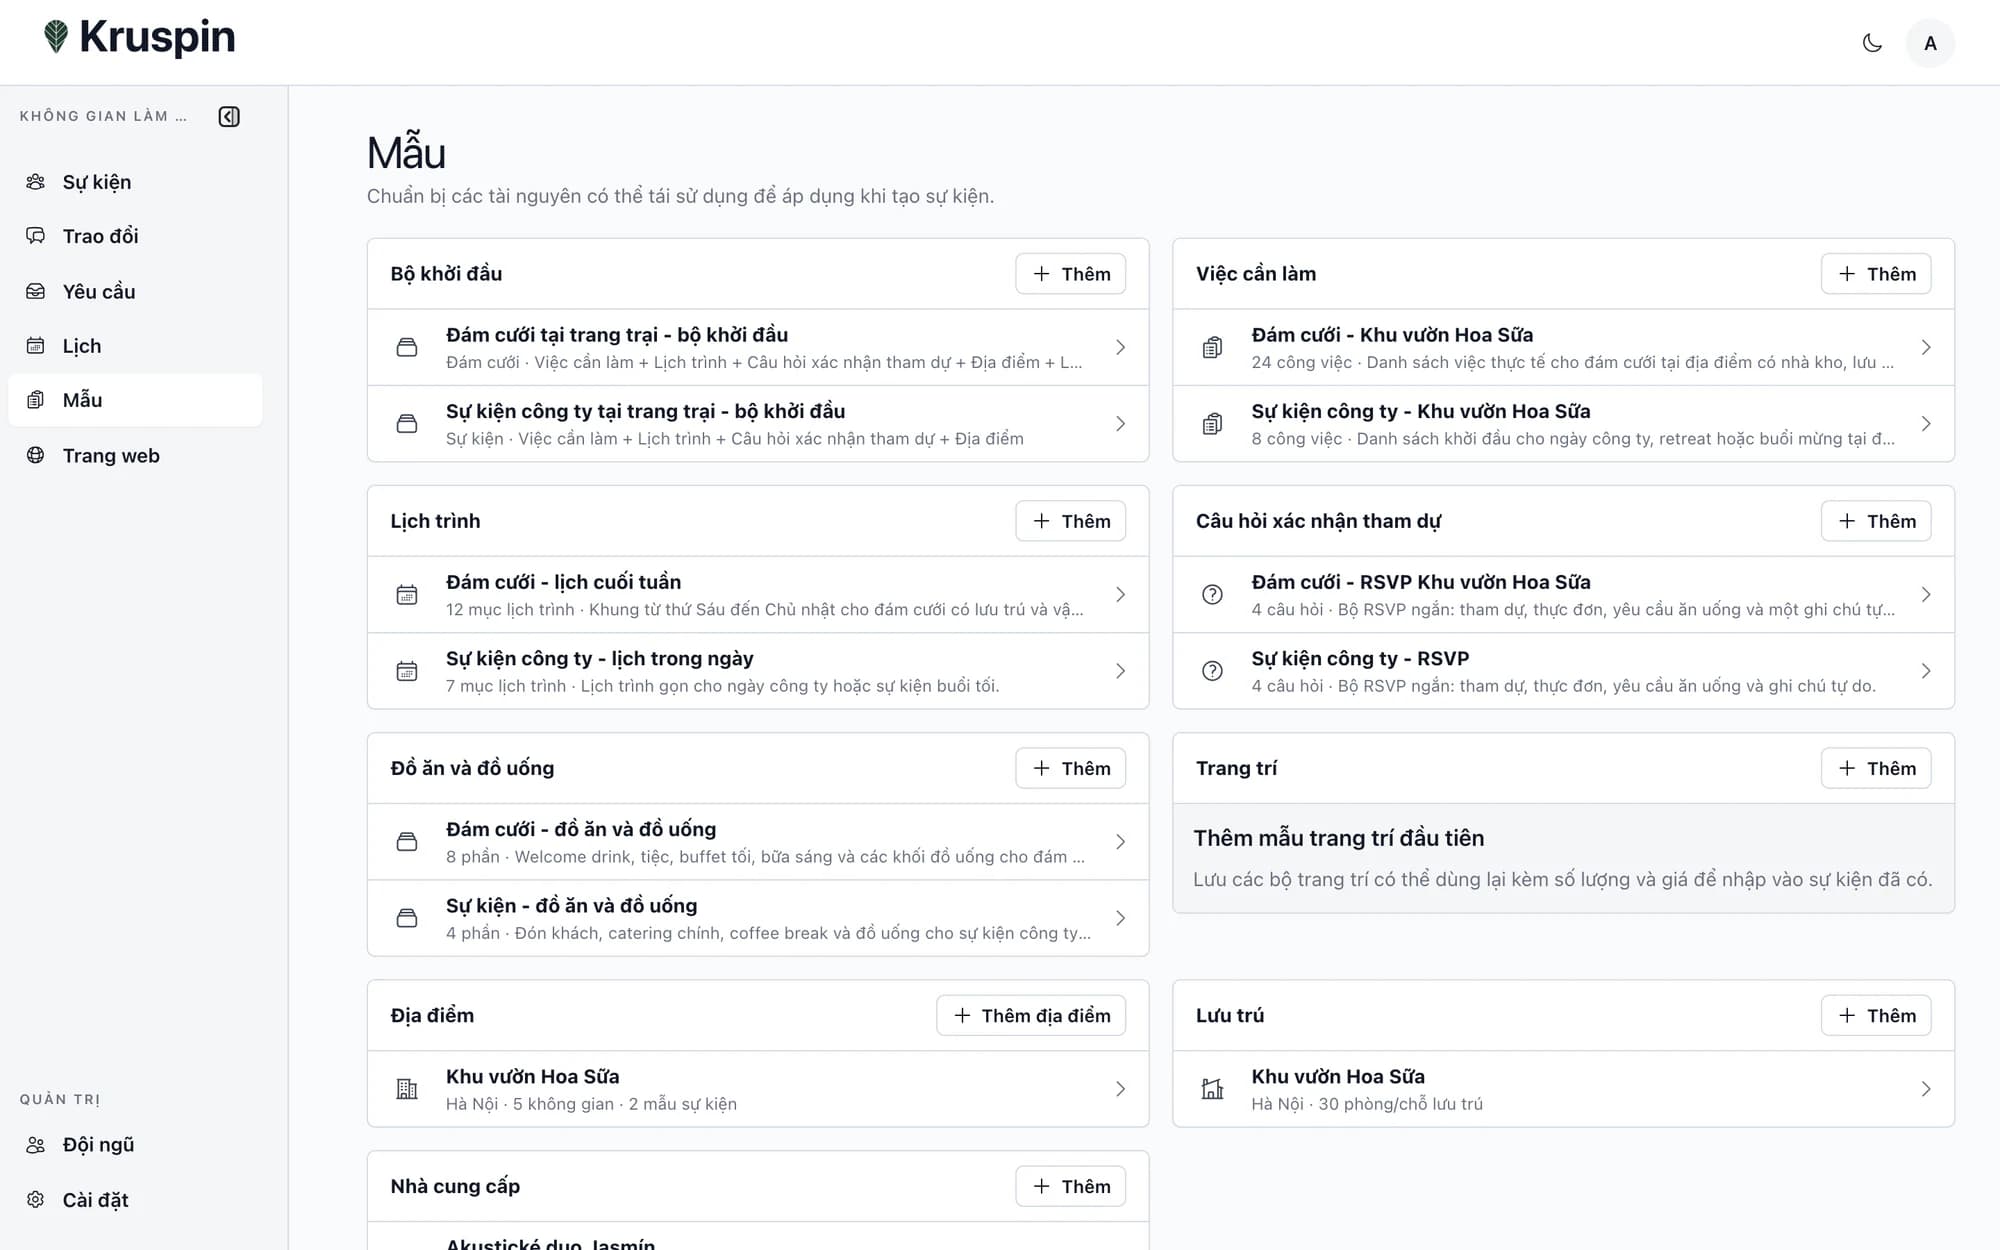Click Thêm in the Lịch trình card
This screenshot has width=2000, height=1250.
click(1070, 521)
